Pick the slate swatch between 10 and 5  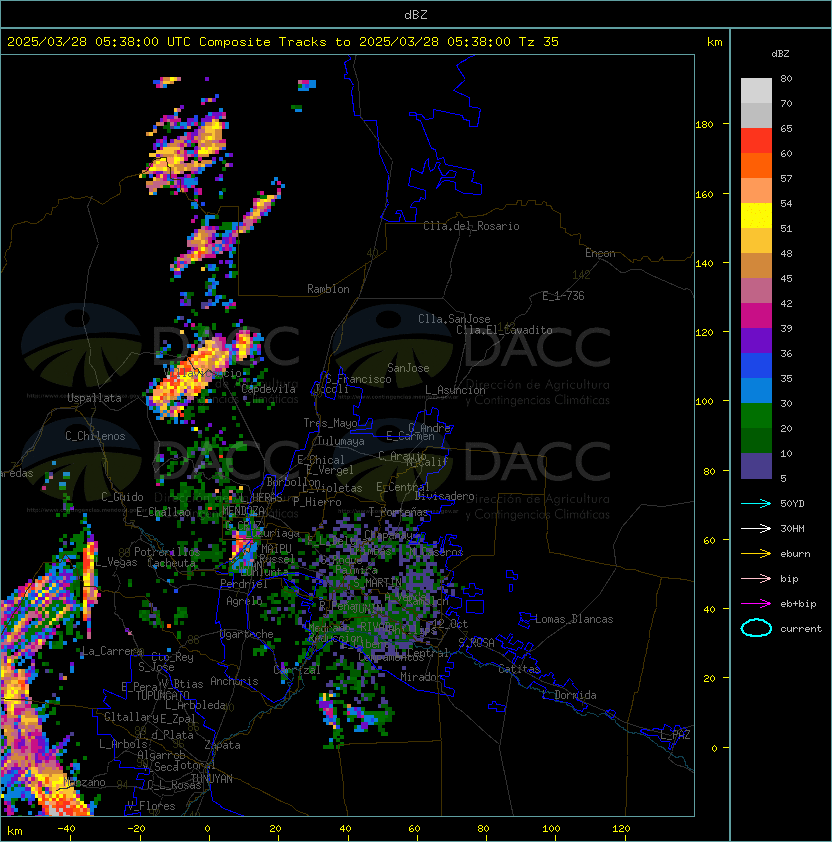point(756,466)
